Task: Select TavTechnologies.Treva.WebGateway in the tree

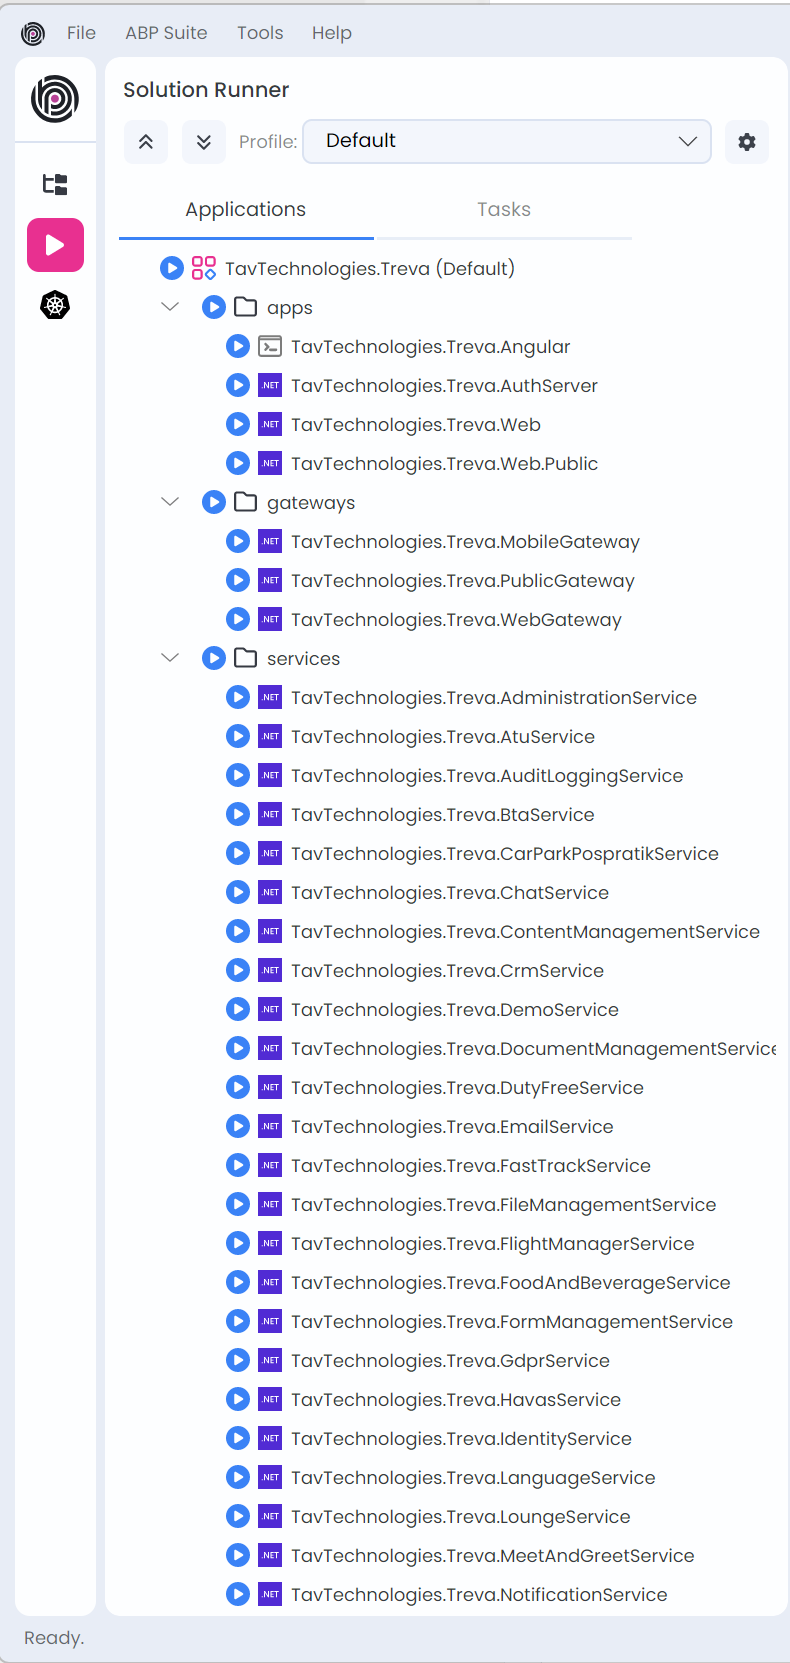Action: point(456,620)
